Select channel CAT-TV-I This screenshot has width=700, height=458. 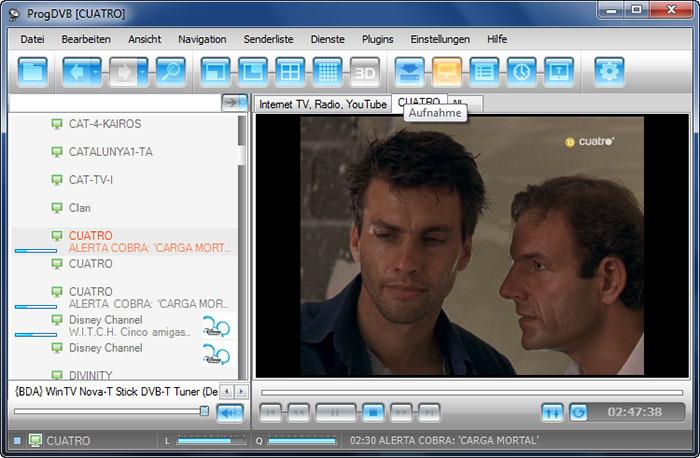(x=90, y=179)
